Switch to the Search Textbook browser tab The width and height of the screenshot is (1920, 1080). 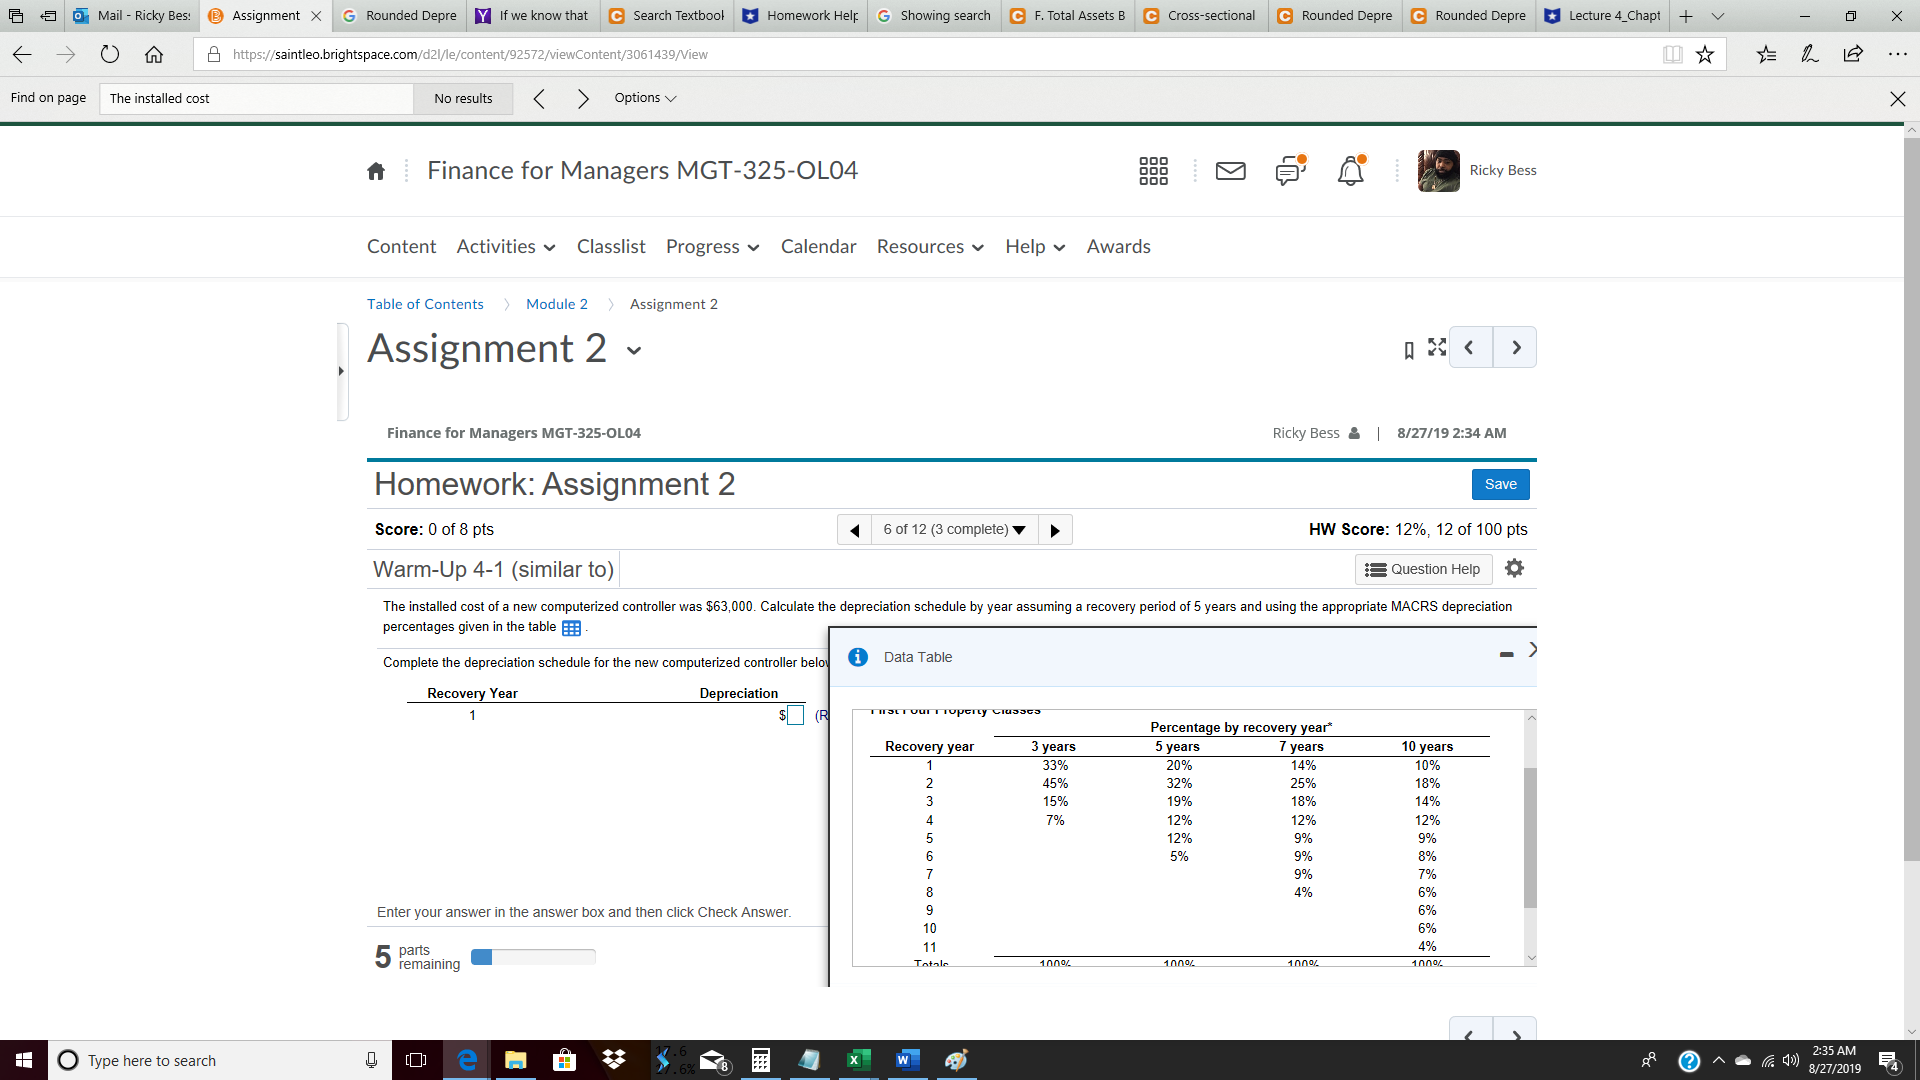point(668,15)
